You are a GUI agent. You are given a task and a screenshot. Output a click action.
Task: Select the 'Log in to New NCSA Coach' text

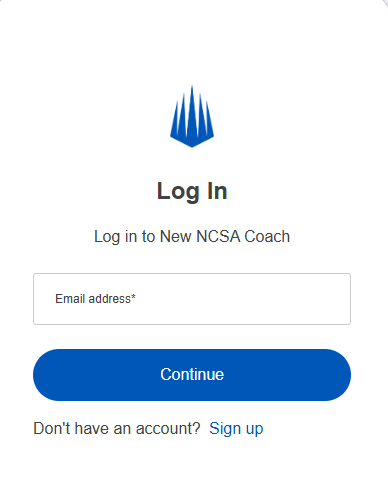click(x=192, y=237)
